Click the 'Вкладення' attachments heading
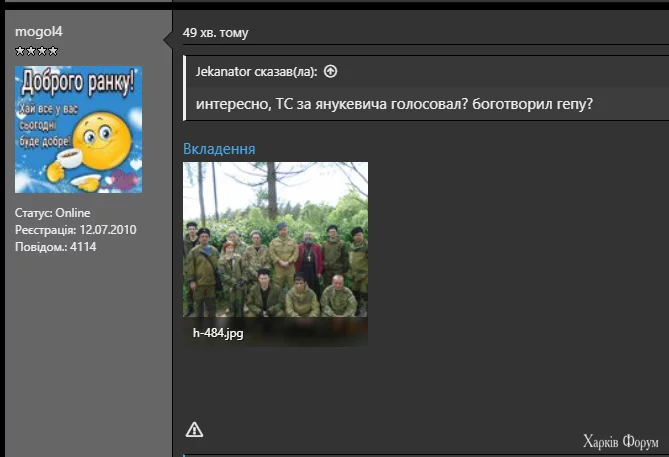This screenshot has width=669, height=457. (x=219, y=149)
